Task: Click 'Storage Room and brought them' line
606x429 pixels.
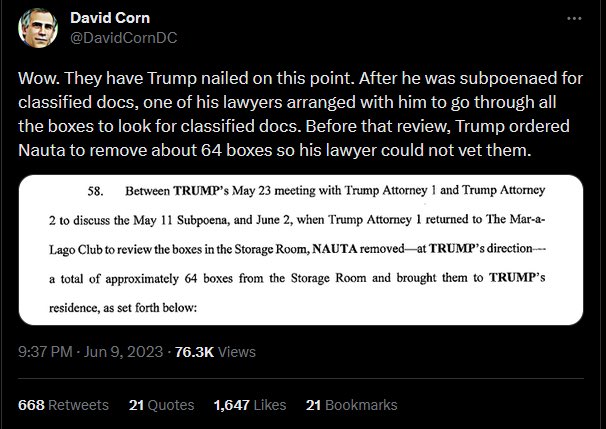Action: click(297, 278)
